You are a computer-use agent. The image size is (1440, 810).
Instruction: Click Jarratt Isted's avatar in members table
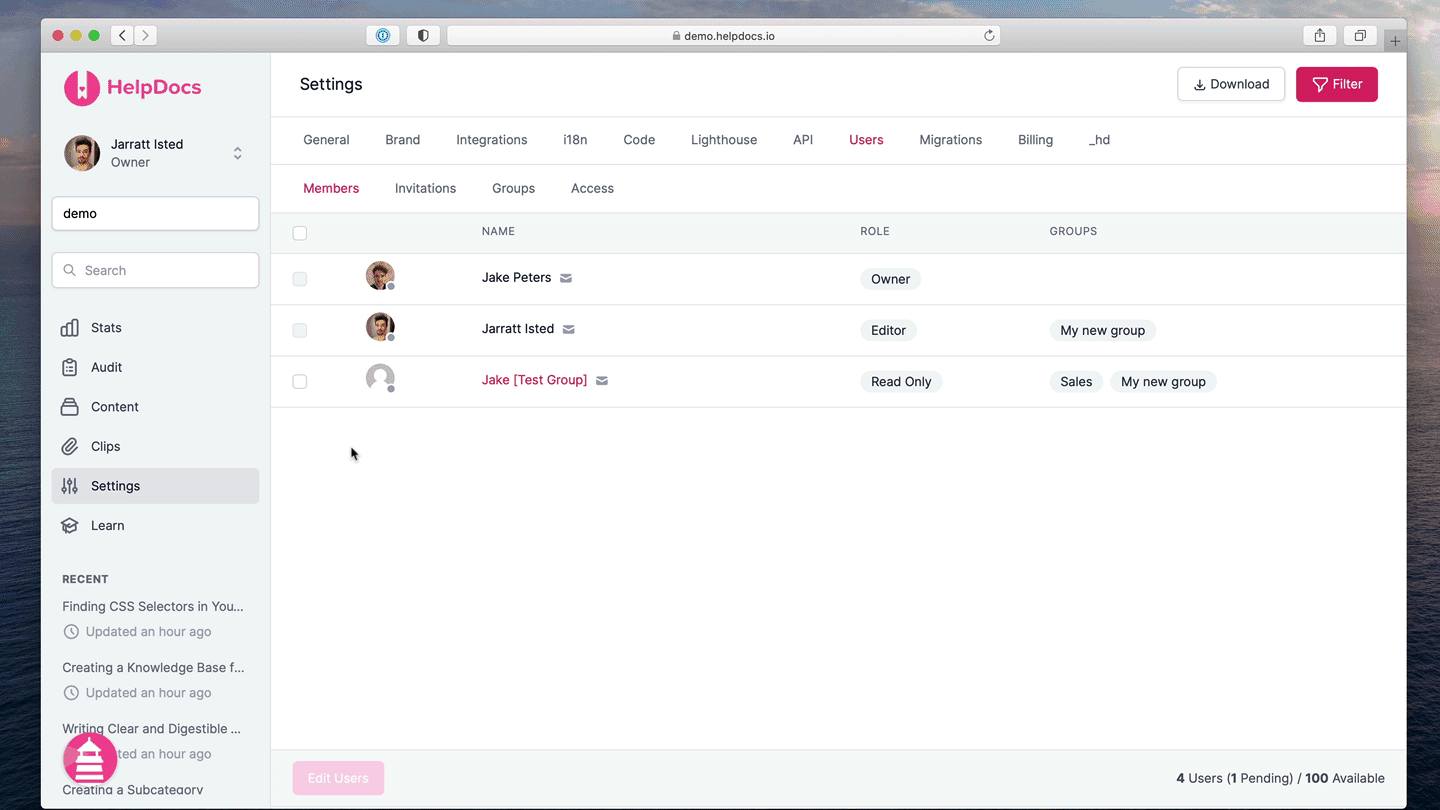coord(380,327)
